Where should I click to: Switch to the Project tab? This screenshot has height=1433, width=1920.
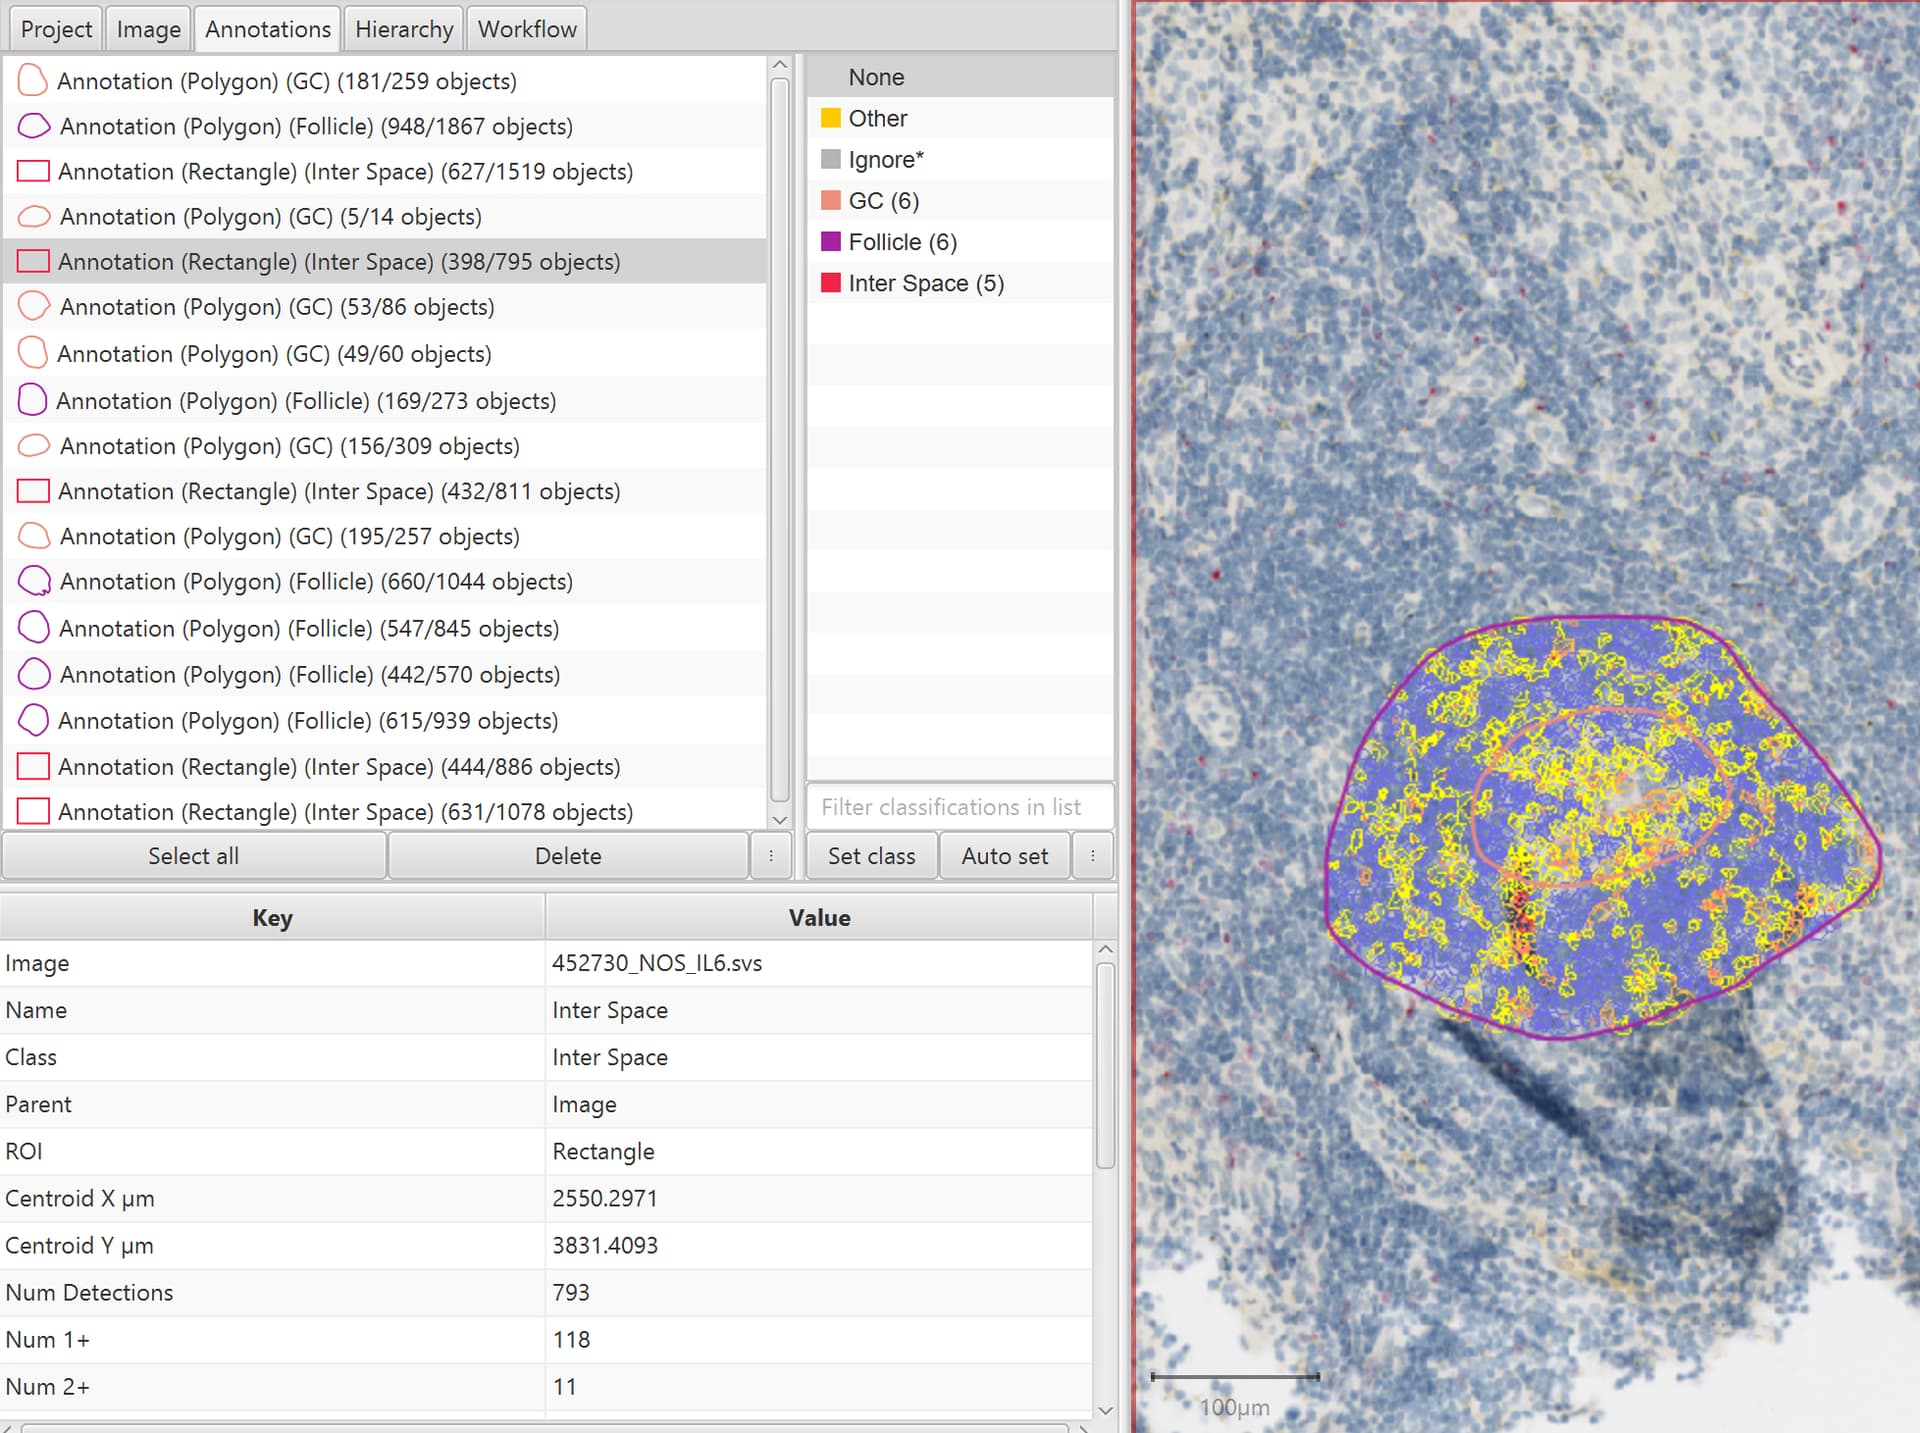pyautogui.click(x=55, y=28)
